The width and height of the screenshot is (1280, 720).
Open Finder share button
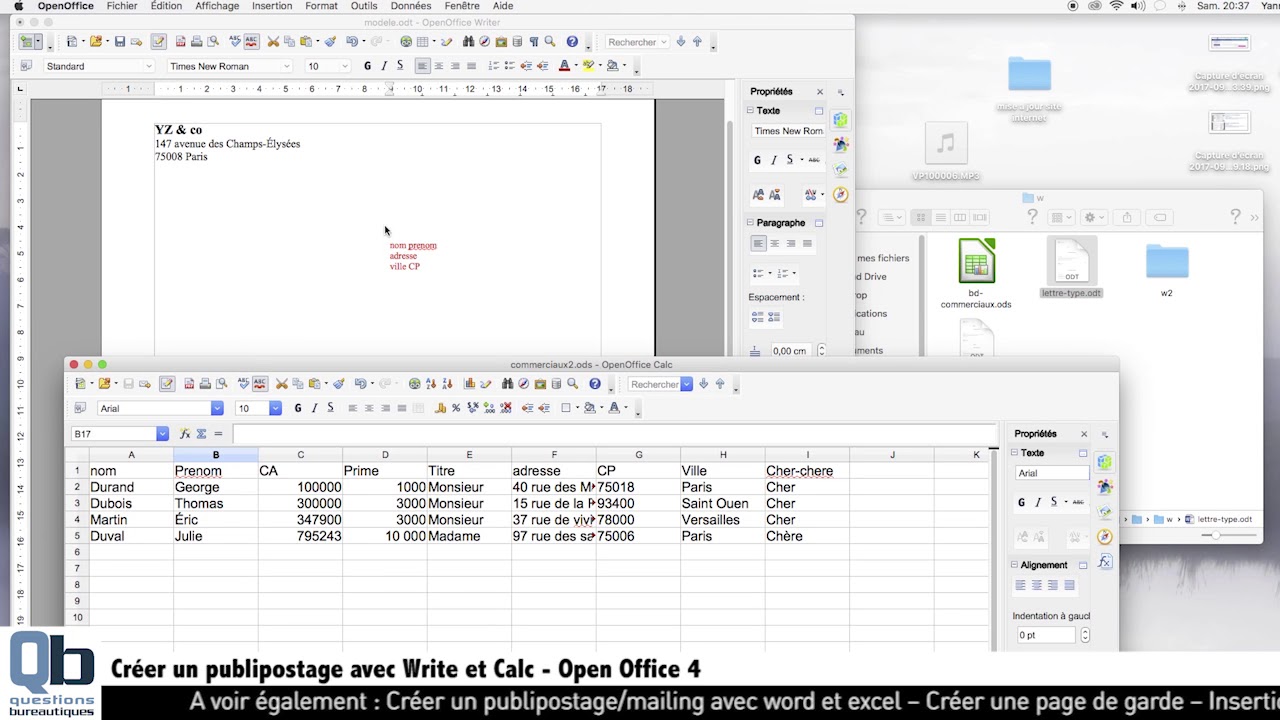click(1127, 217)
